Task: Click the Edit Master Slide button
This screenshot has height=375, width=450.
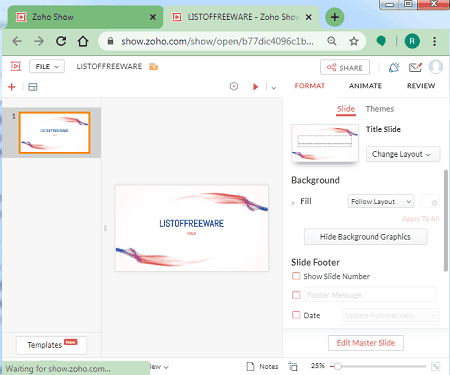Action: 366,343
